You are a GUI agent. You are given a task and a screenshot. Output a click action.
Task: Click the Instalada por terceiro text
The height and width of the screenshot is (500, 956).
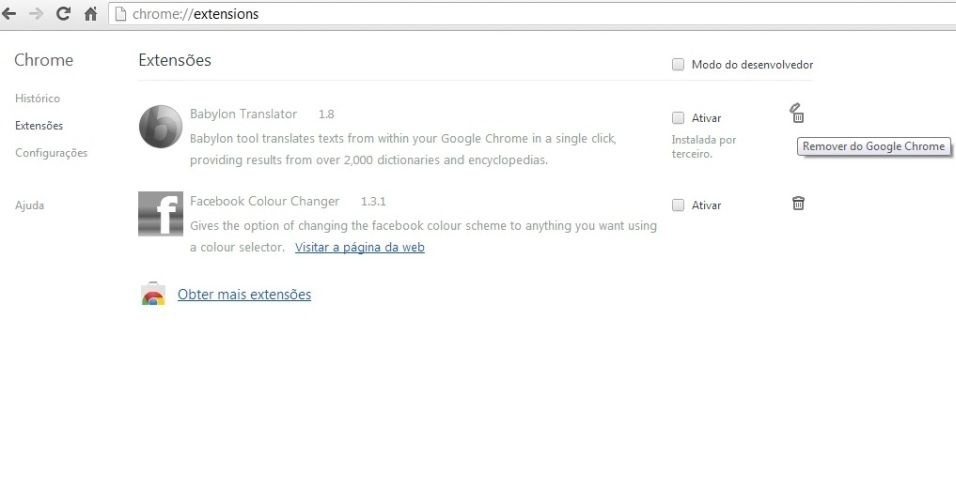(704, 147)
